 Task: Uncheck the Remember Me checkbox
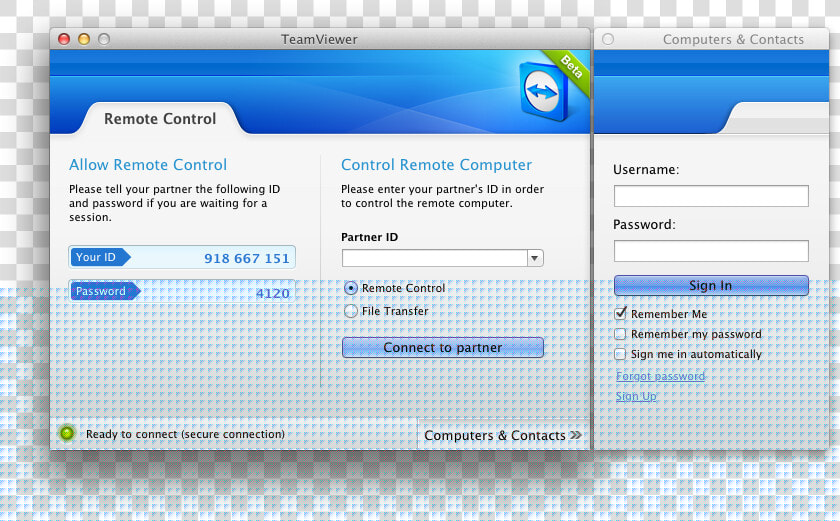(x=620, y=314)
